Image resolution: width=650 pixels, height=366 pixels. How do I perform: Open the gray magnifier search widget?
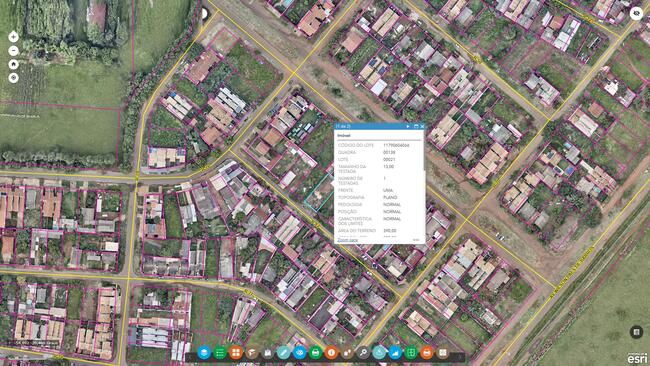363,353
